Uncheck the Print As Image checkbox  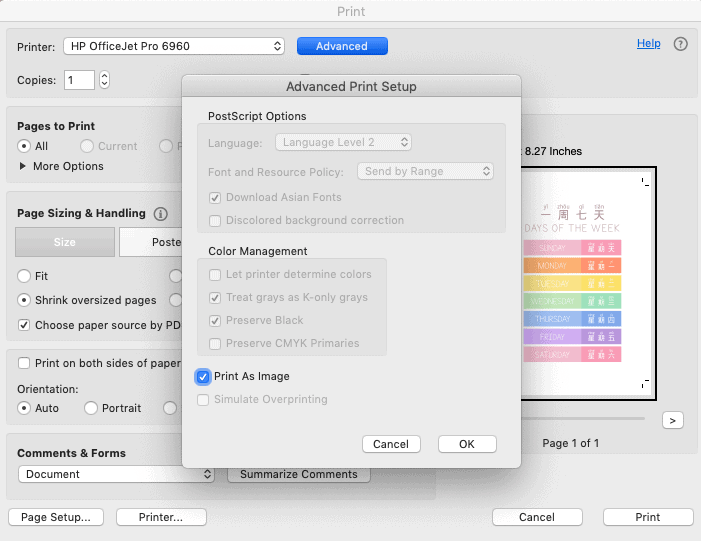pyautogui.click(x=203, y=377)
